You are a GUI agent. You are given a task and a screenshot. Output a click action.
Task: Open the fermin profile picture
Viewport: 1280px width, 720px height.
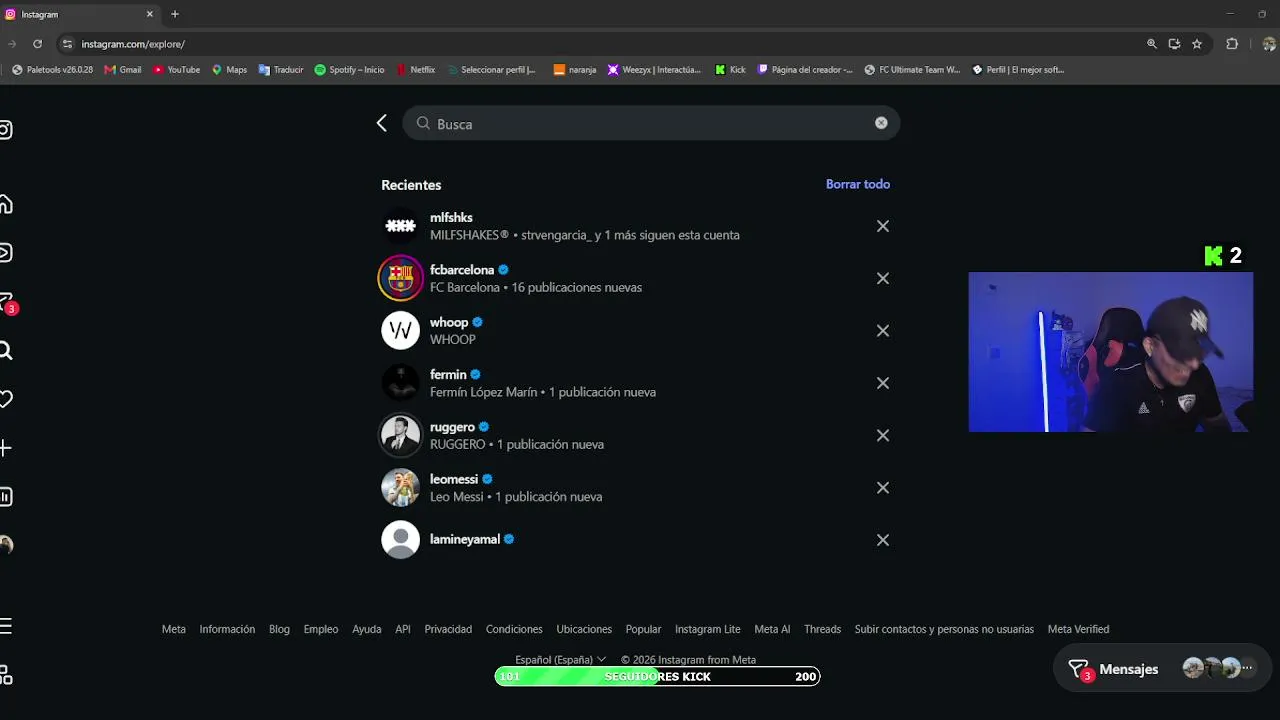[x=400, y=383]
